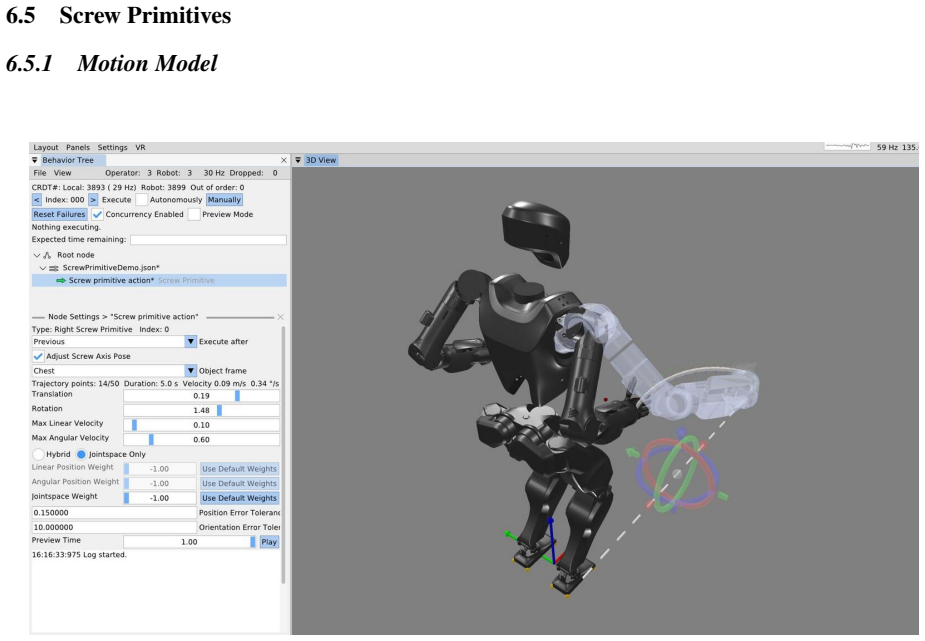Viewport: 925px width, 641px height.
Task: Select the Behavior Tree panel tab
Action: coord(68,160)
